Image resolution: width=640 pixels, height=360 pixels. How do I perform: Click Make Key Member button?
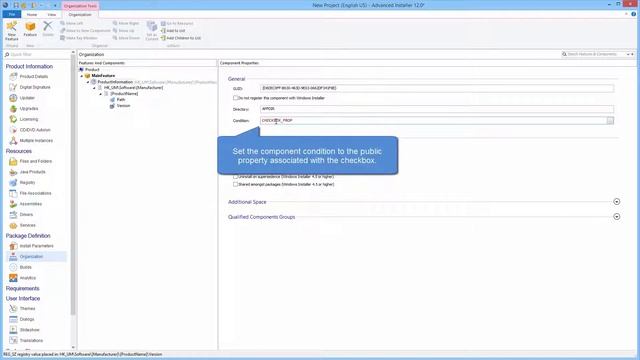79,38
